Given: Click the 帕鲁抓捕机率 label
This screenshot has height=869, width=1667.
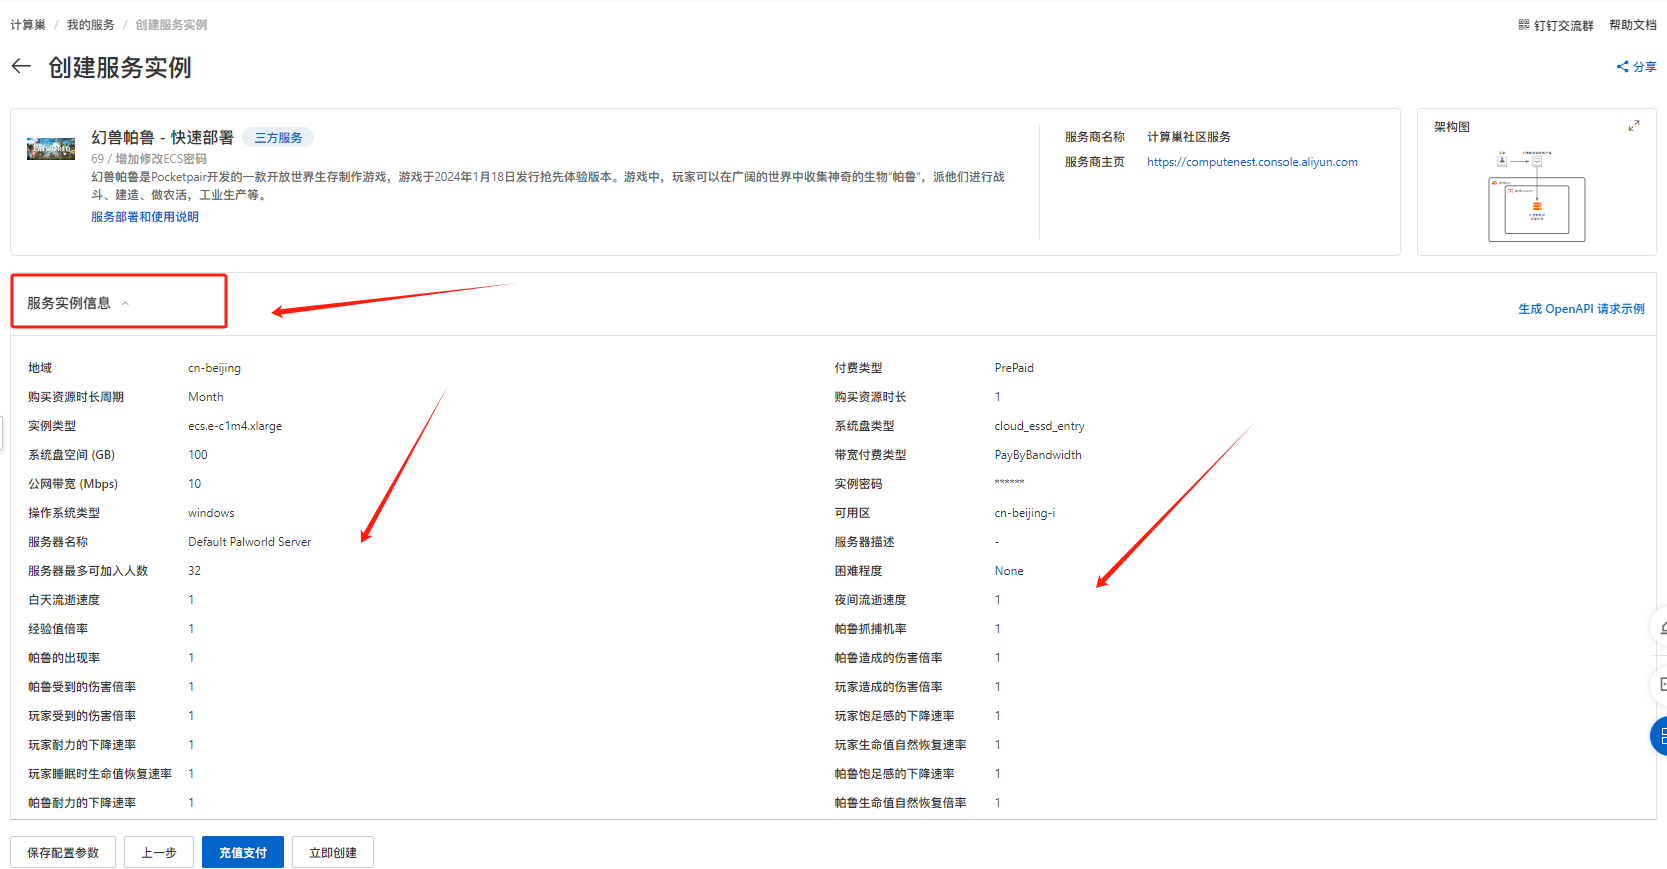Looking at the screenshot, I should point(870,629).
